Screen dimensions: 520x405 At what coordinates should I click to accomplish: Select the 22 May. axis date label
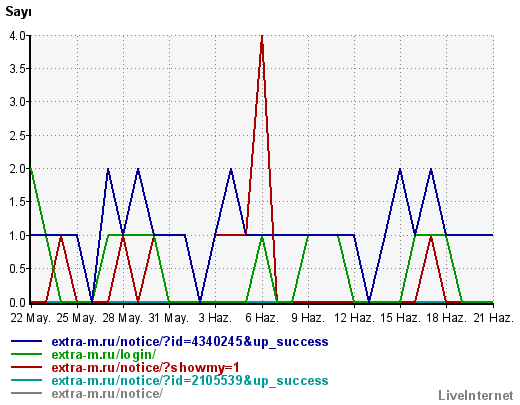click(30, 318)
